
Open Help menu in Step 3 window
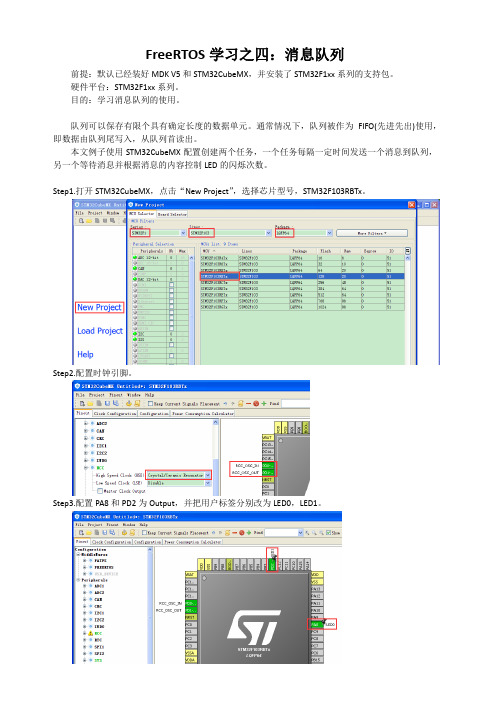pyautogui.click(x=144, y=524)
